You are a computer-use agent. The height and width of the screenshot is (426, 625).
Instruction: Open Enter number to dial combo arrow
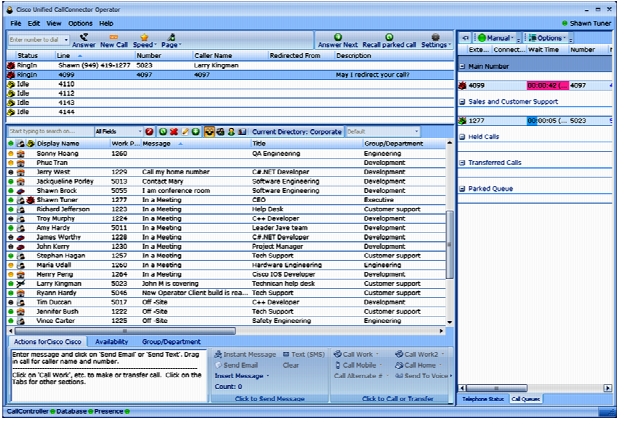pyautogui.click(x=66, y=40)
